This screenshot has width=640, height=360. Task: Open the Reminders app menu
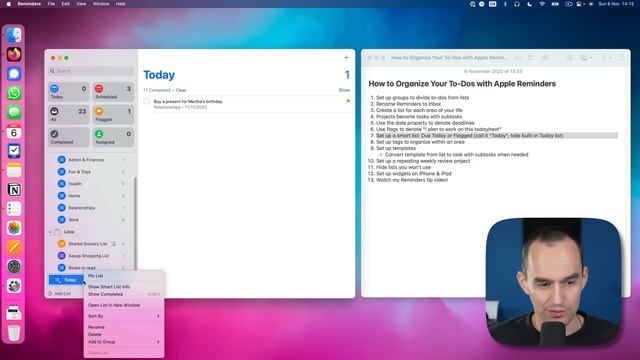29,4
